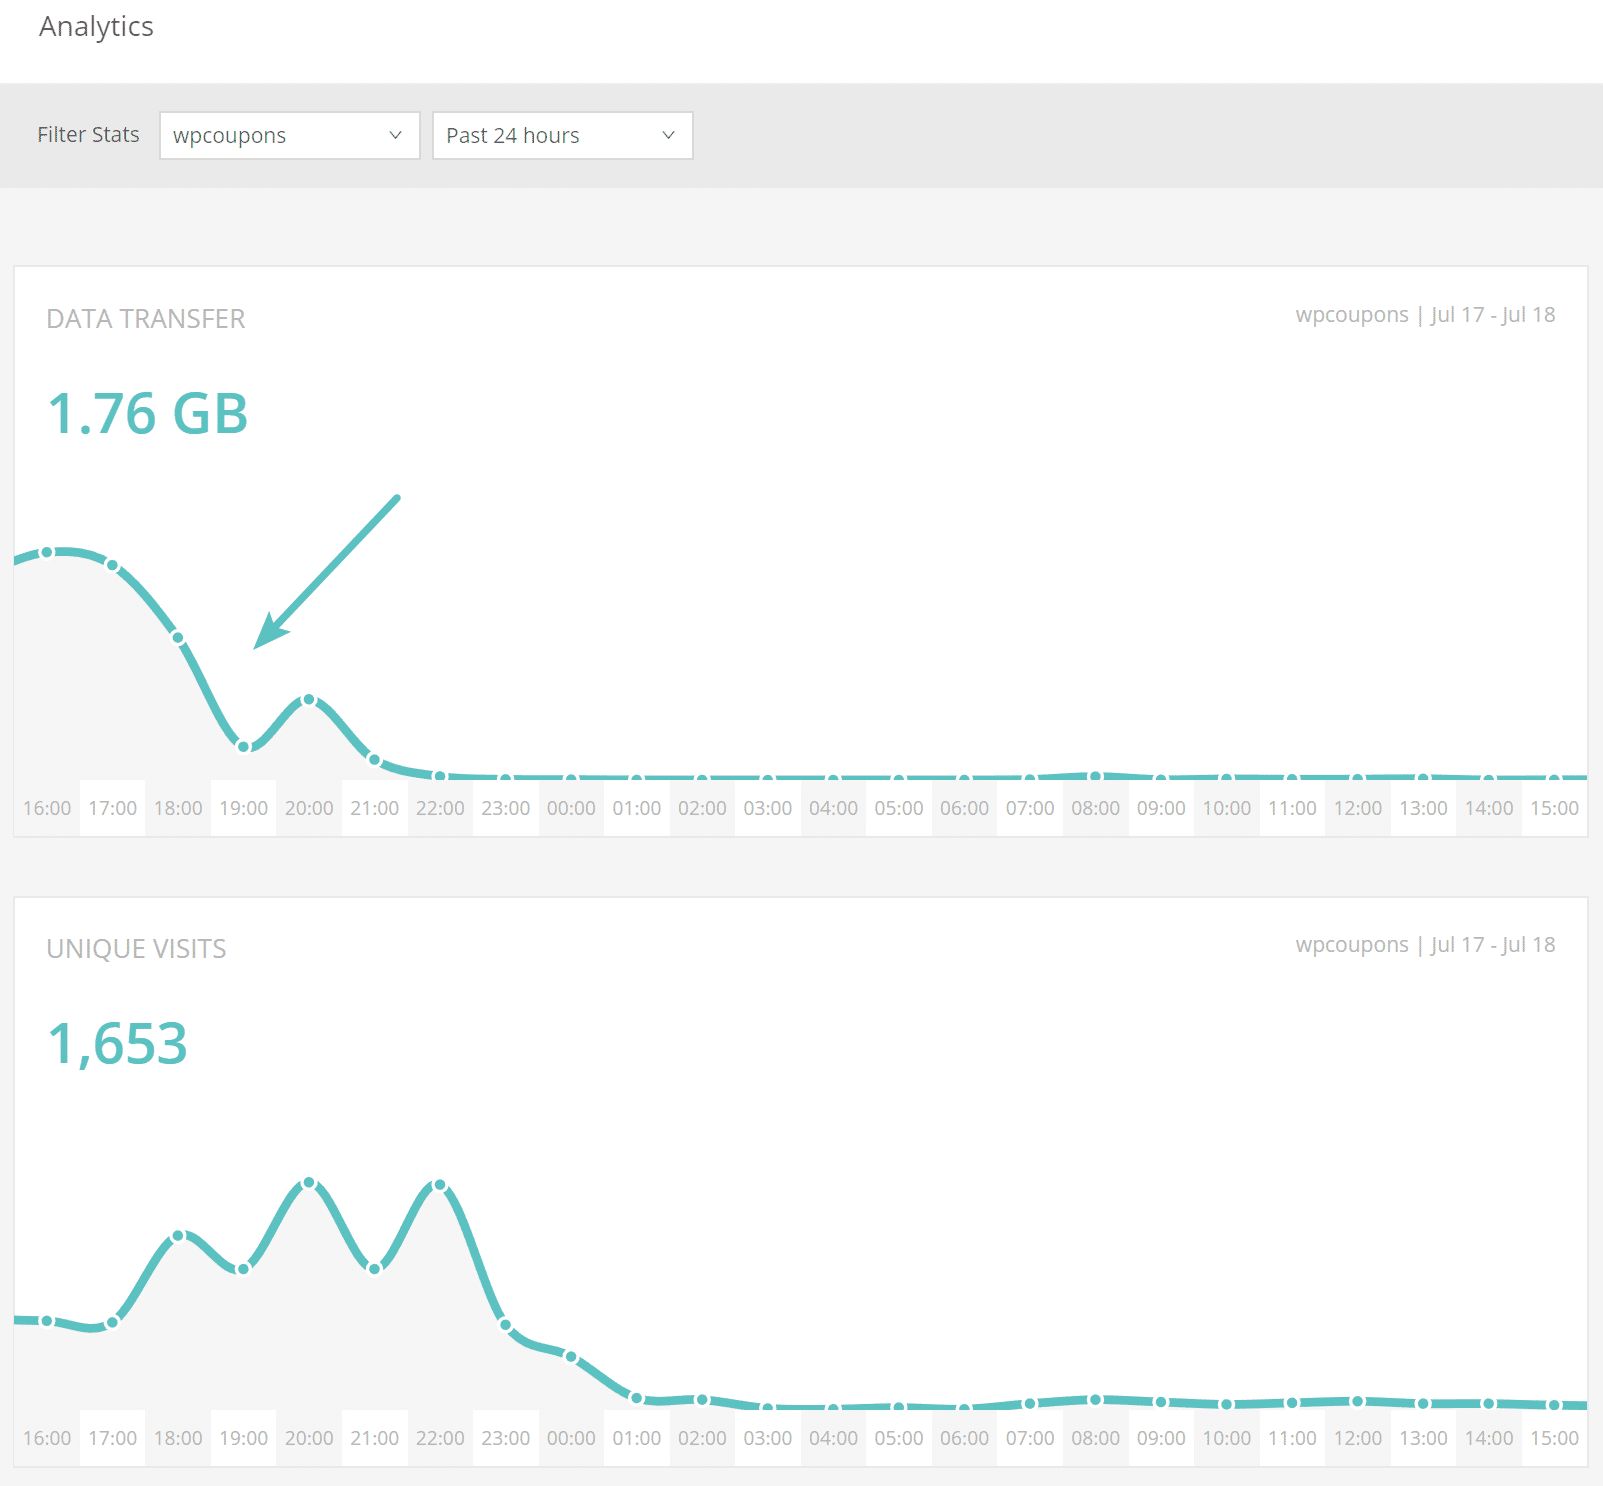Open the Past 24 hours time range dropdown
Screen dimensions: 1603x1486
pos(561,135)
